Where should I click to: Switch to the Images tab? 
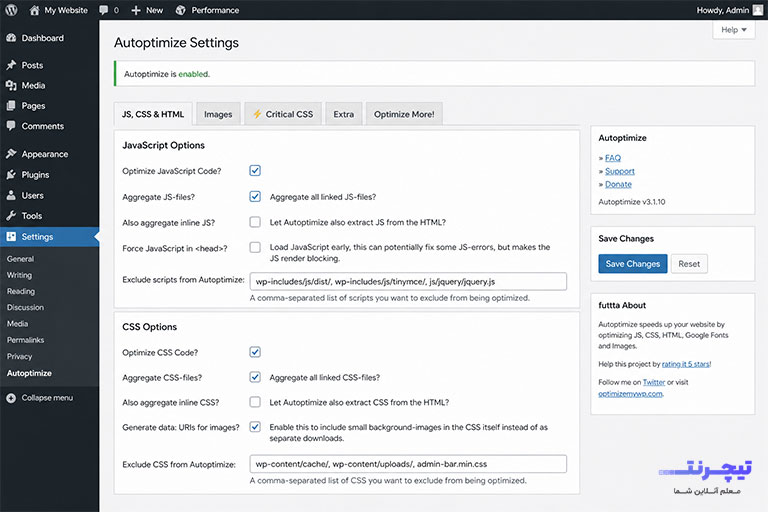click(x=218, y=114)
